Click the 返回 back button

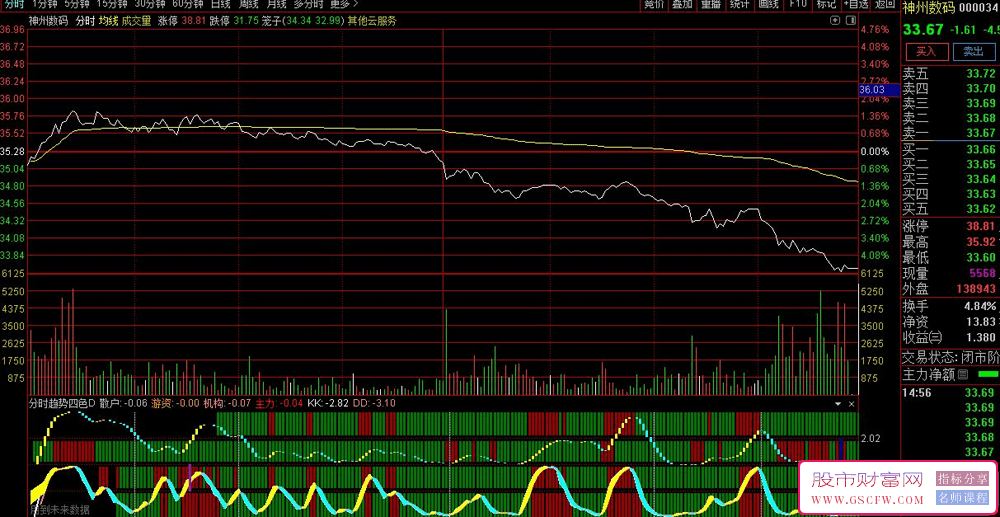pos(884,4)
